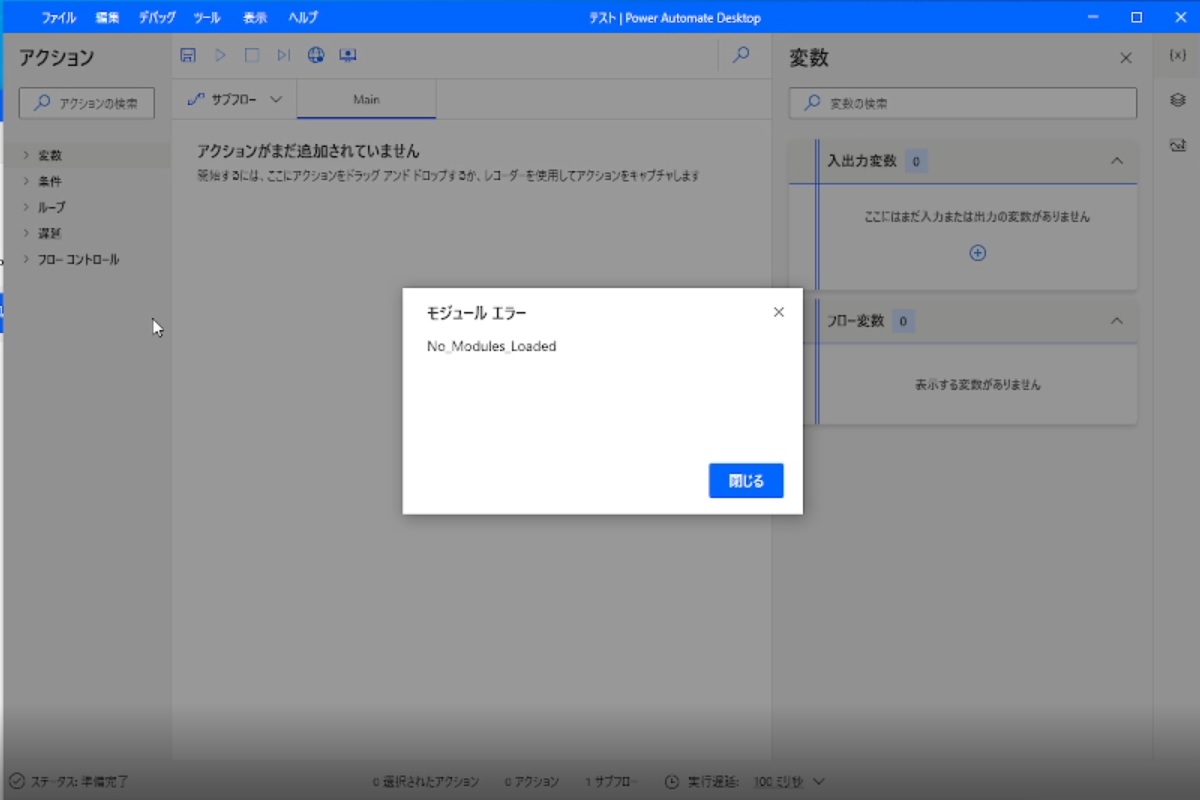Click the add input/output variable plus button

pos(977,252)
